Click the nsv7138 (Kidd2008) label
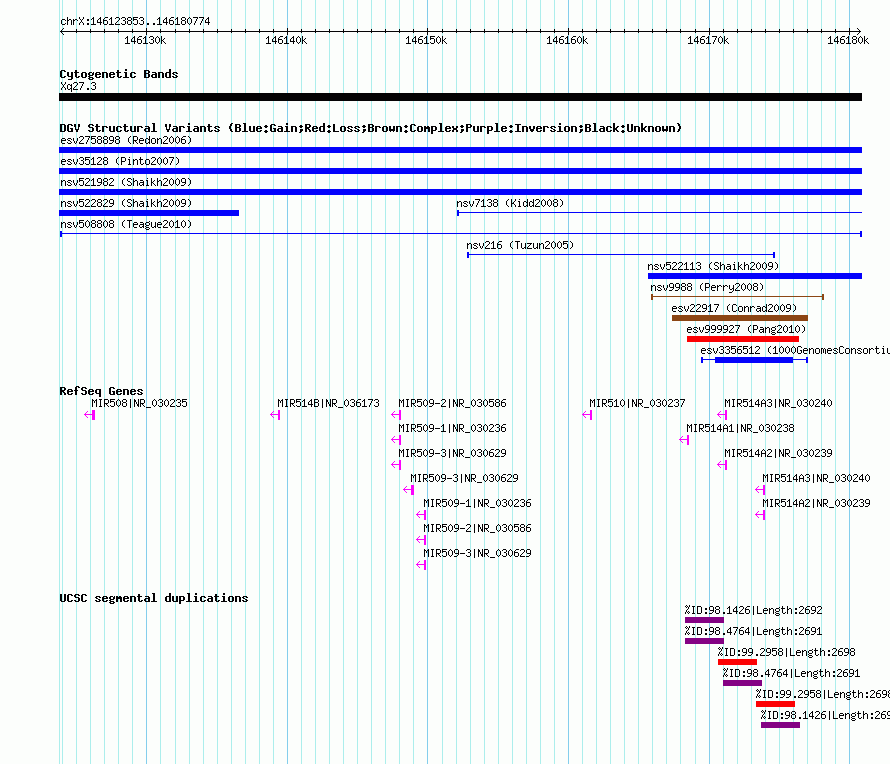This screenshot has width=890, height=764. (x=510, y=203)
